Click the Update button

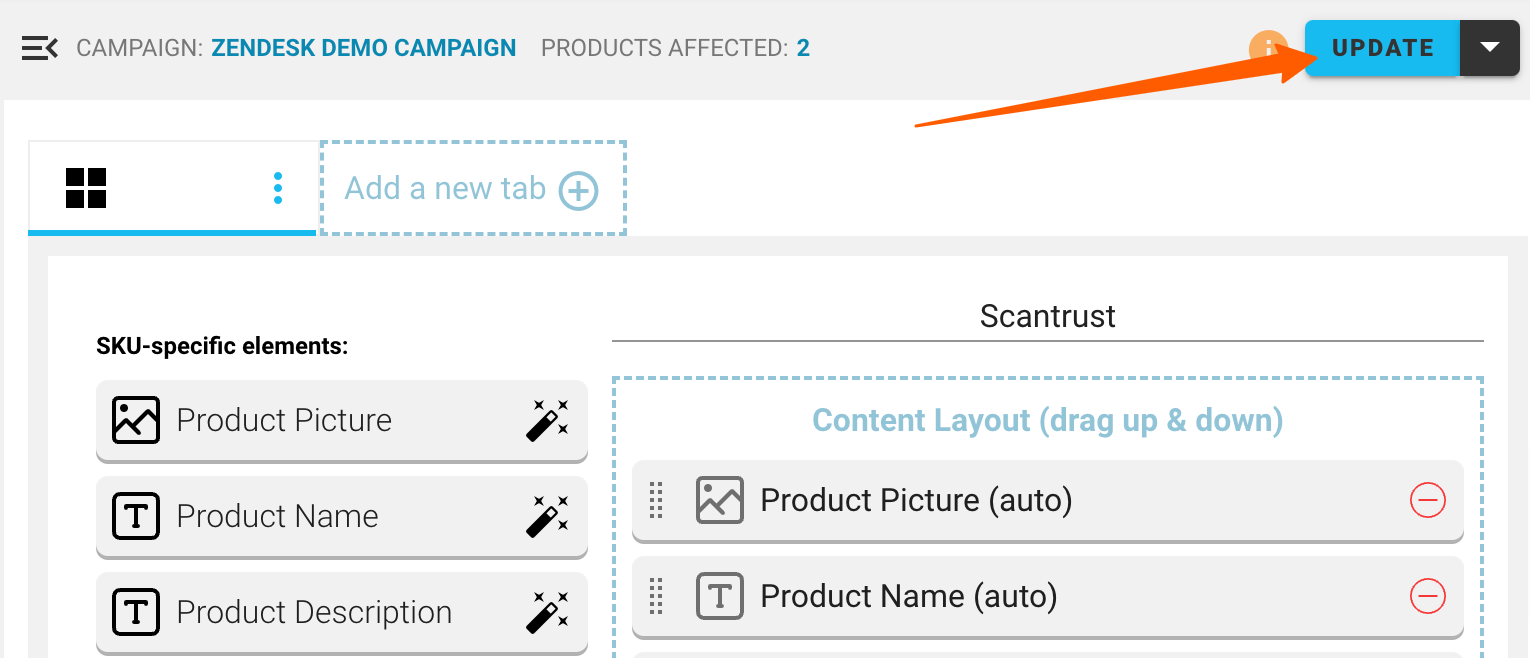tap(1383, 48)
